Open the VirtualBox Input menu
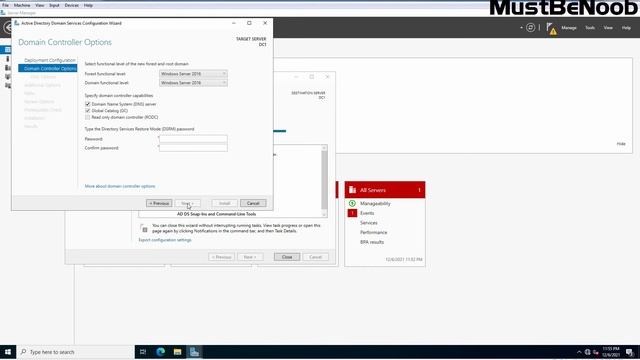 (x=54, y=5)
